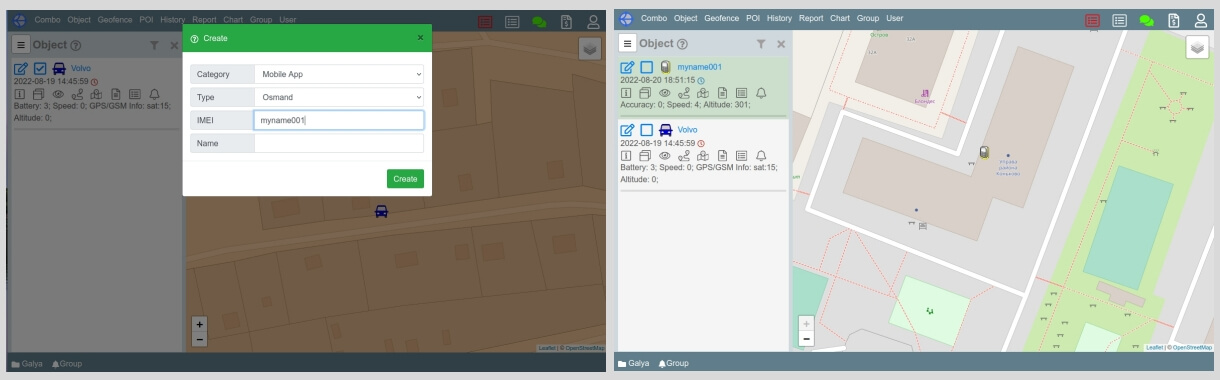This screenshot has height=380, width=1220.
Task: Open User menu in right screenshot
Action: tap(894, 18)
